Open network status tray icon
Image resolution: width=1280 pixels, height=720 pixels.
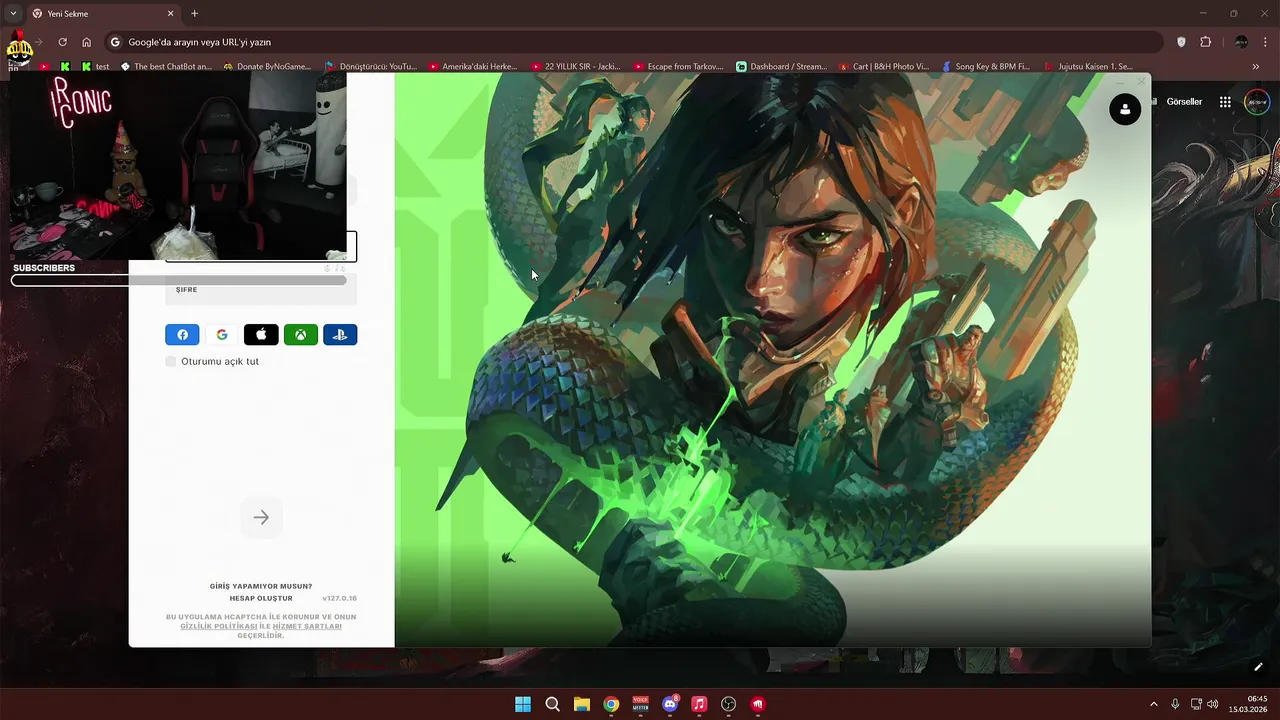tap(1196, 704)
